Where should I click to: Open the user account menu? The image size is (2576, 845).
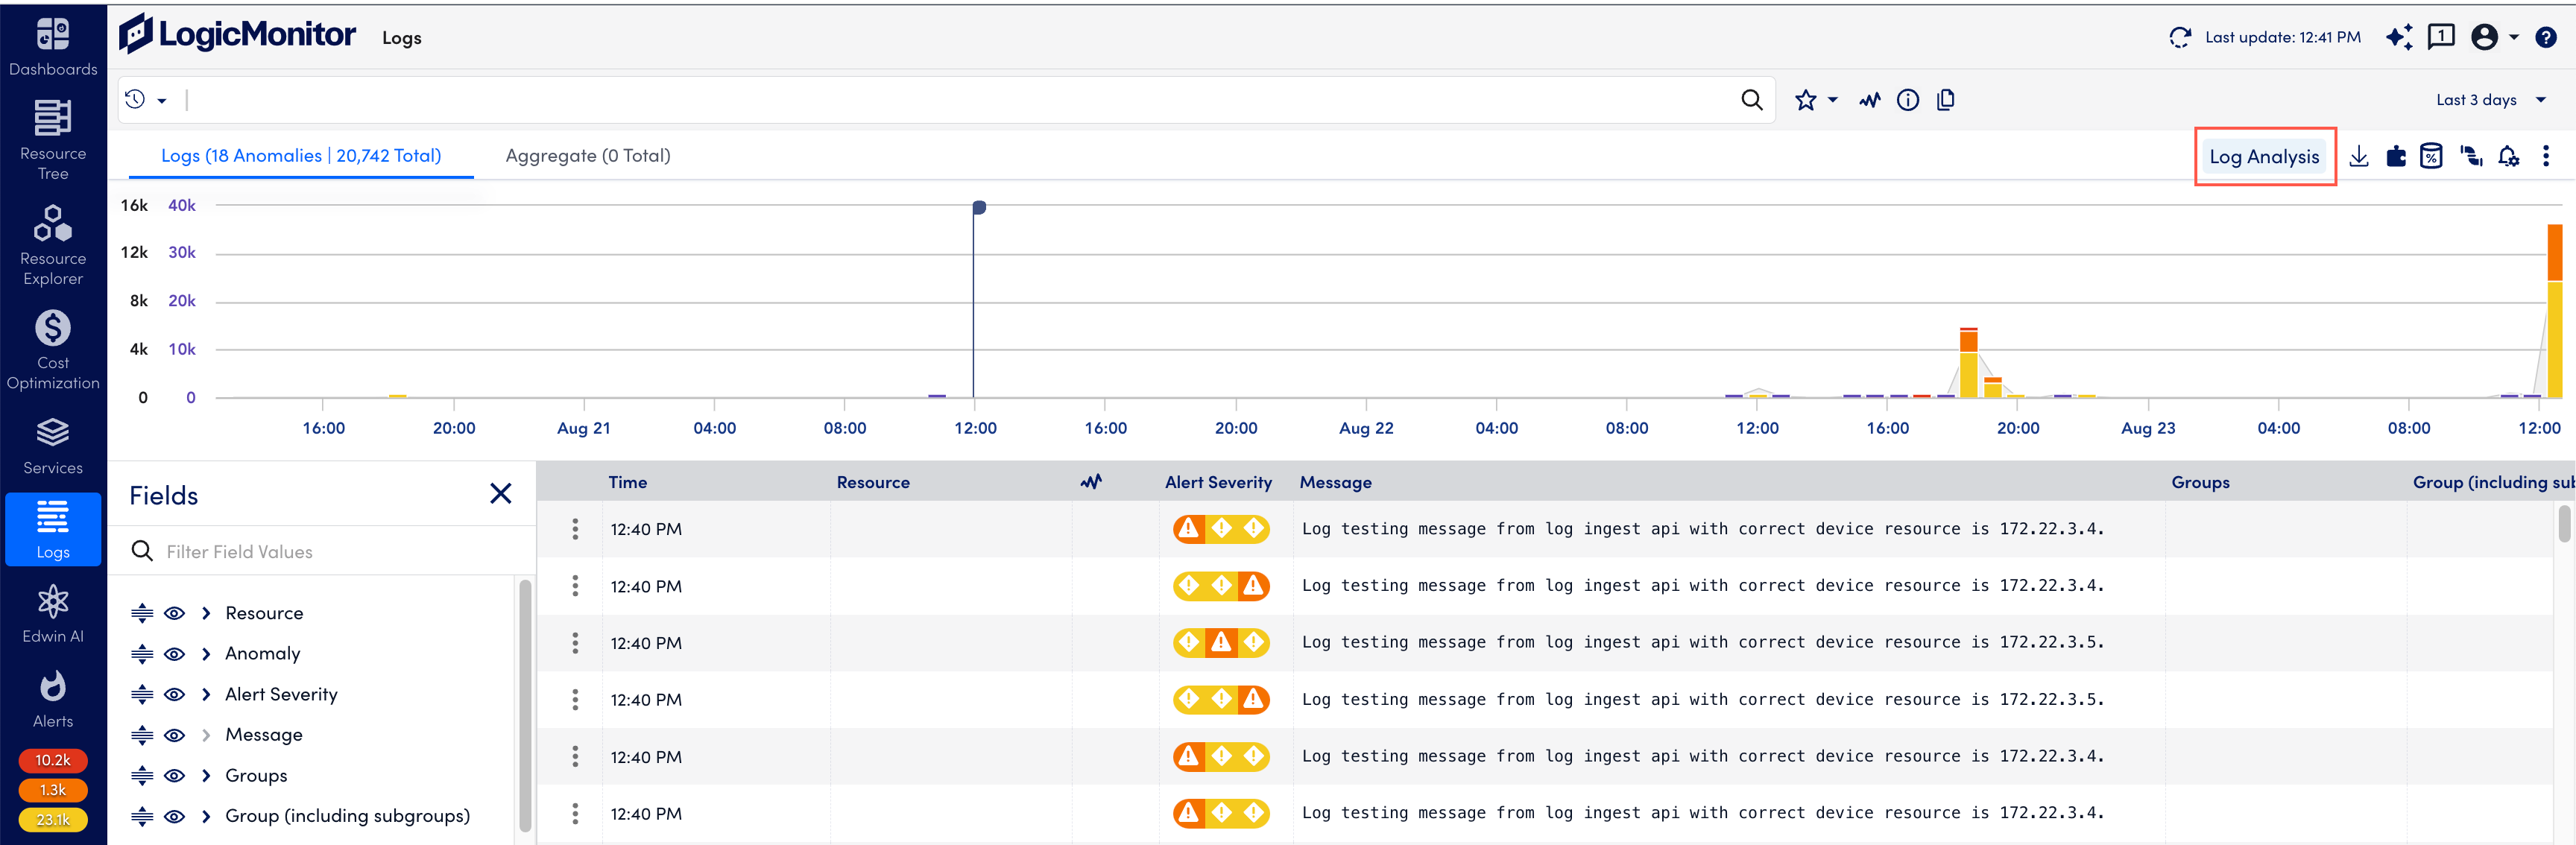2495,37
